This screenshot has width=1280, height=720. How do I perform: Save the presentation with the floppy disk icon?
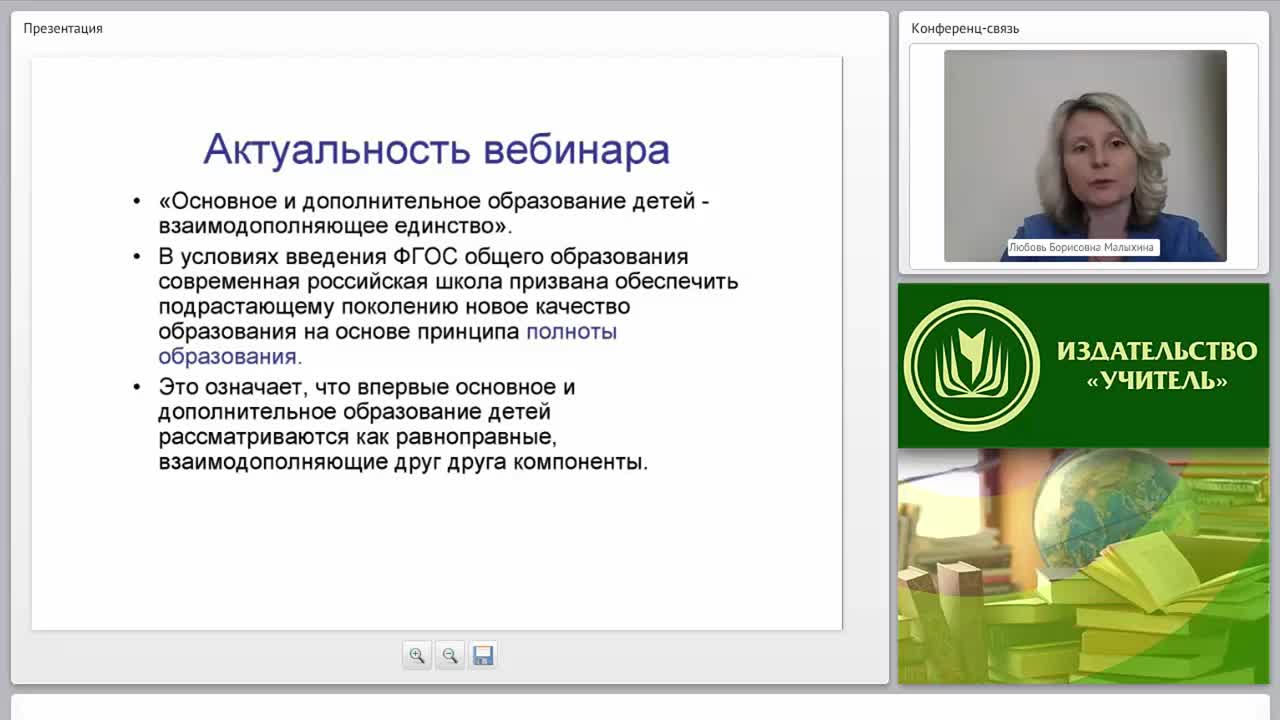coord(483,656)
